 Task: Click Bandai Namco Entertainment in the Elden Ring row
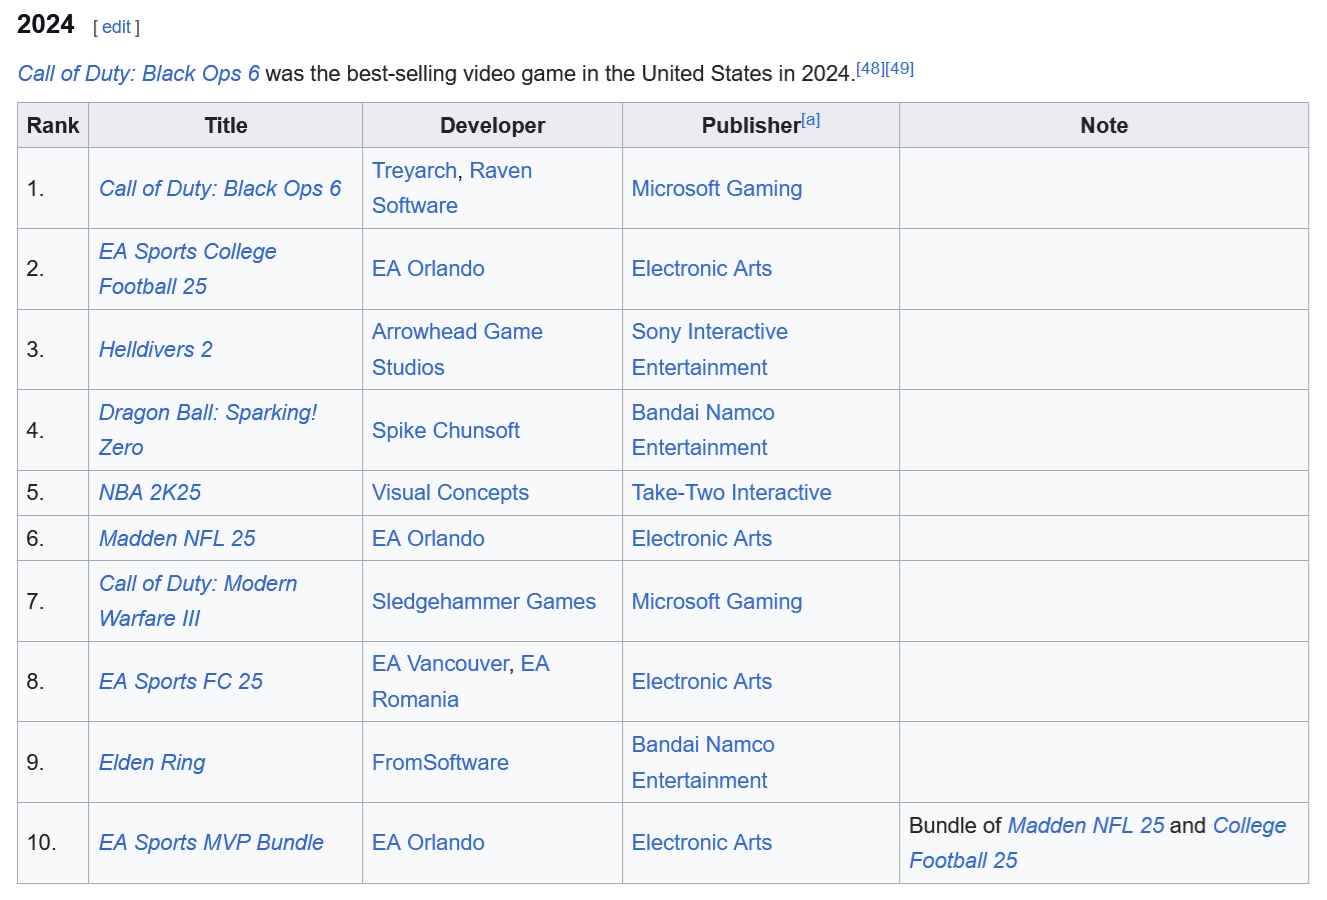(x=703, y=763)
